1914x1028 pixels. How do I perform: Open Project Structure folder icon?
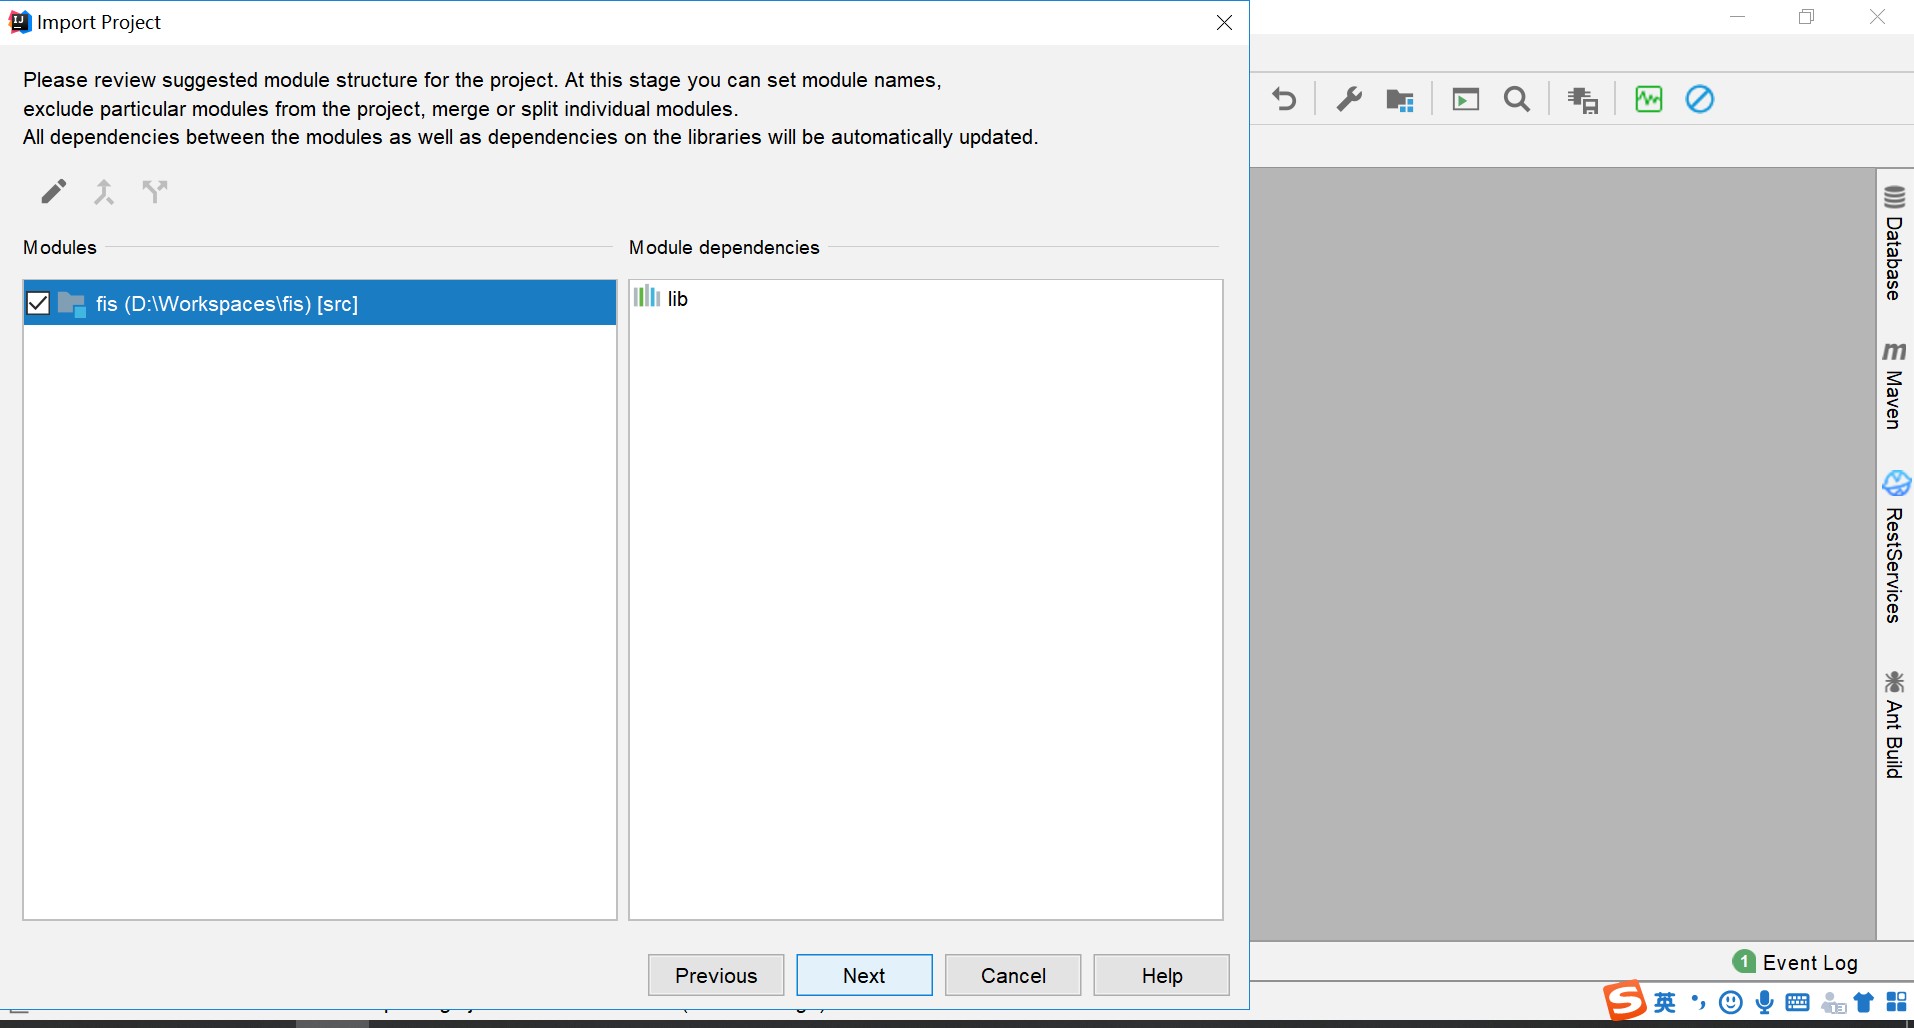click(1400, 100)
